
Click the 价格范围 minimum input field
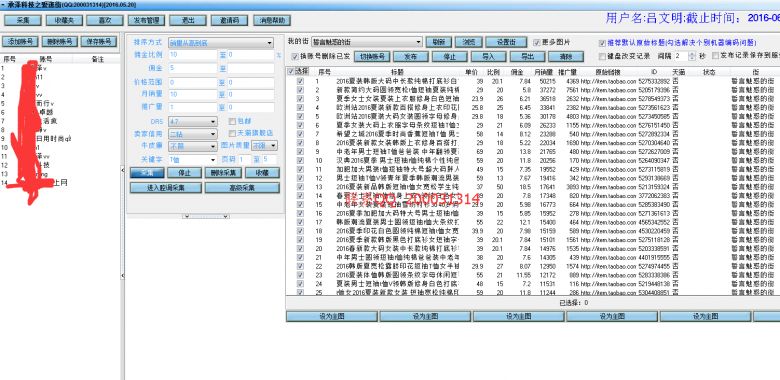tap(193, 83)
